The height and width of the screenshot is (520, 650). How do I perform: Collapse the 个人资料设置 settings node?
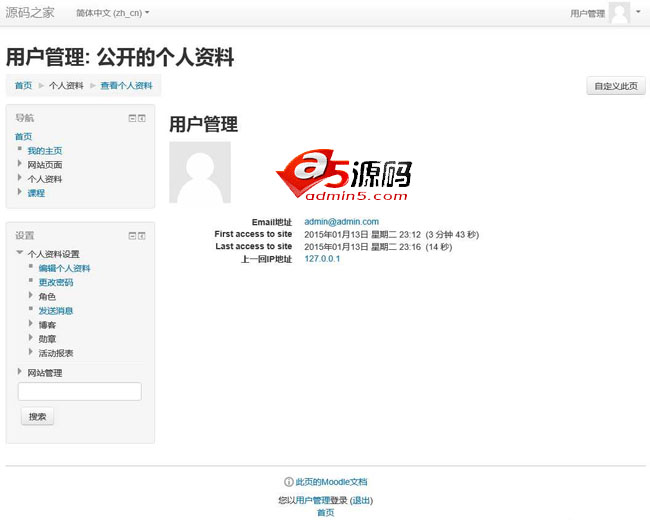coord(19,253)
